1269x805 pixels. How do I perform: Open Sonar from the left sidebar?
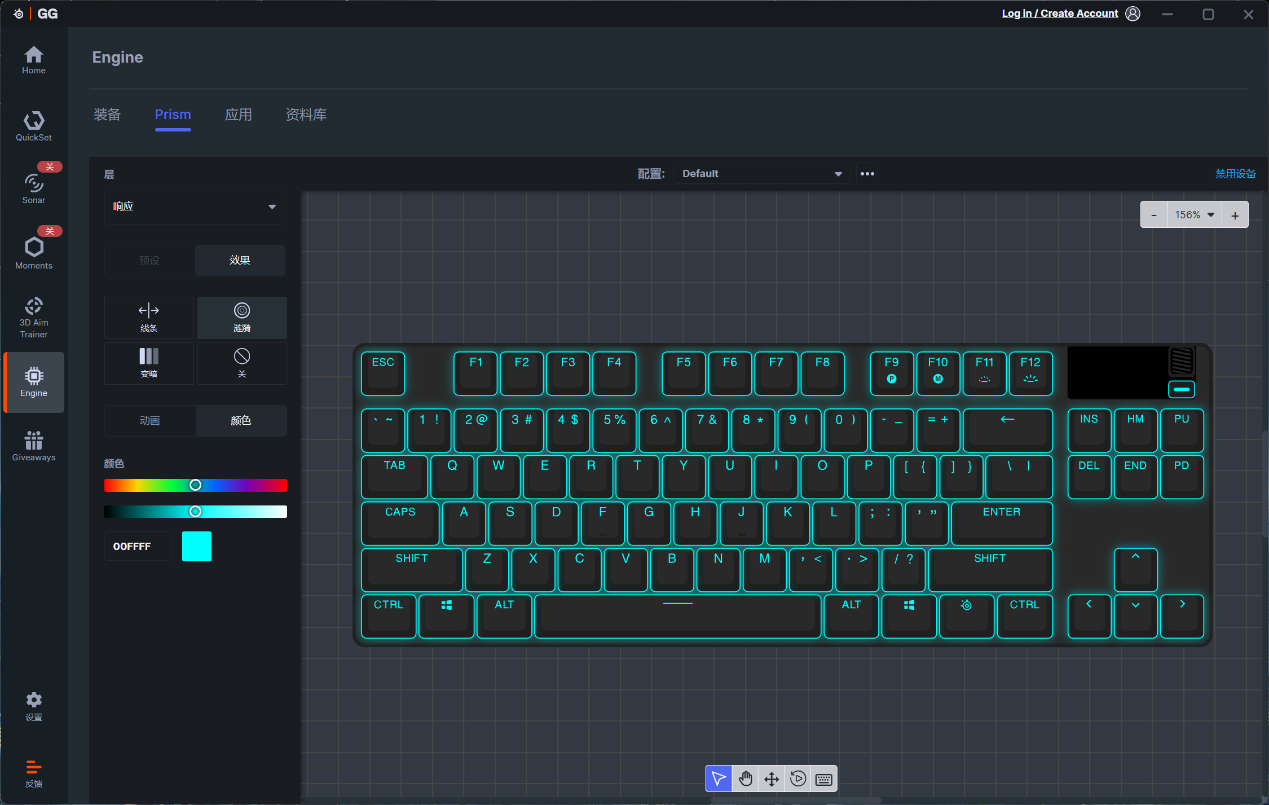[34, 187]
